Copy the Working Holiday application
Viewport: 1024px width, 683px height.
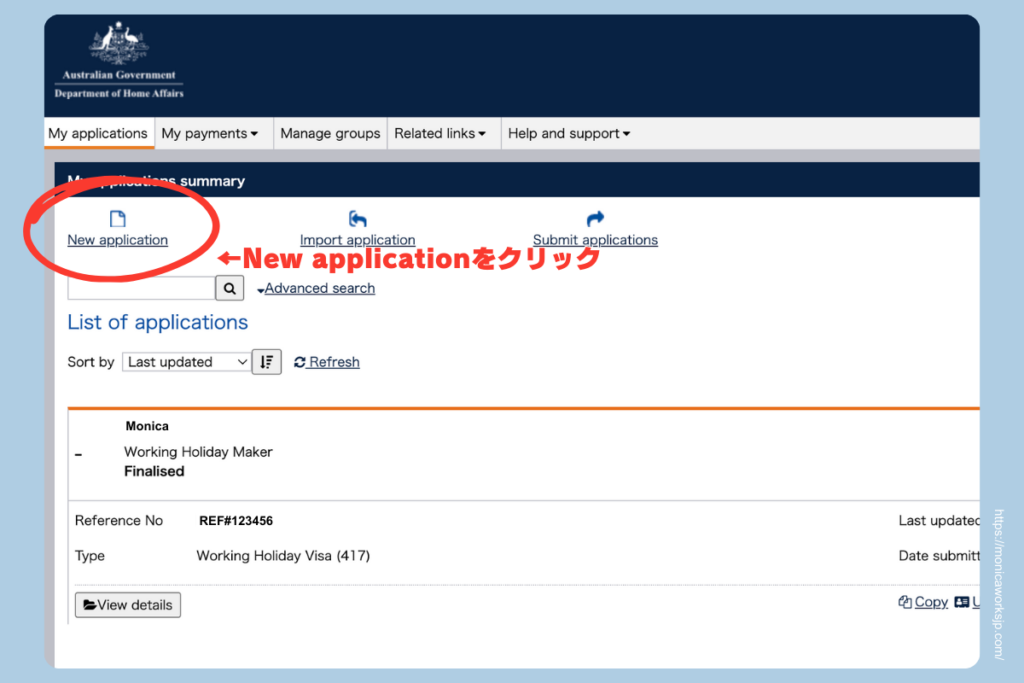click(923, 602)
